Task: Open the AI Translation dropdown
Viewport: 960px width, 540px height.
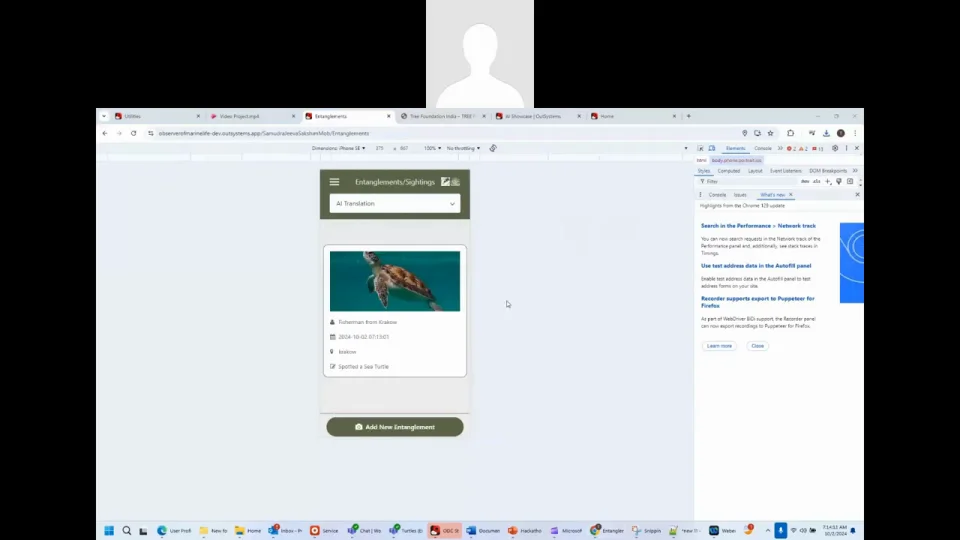Action: [x=395, y=203]
